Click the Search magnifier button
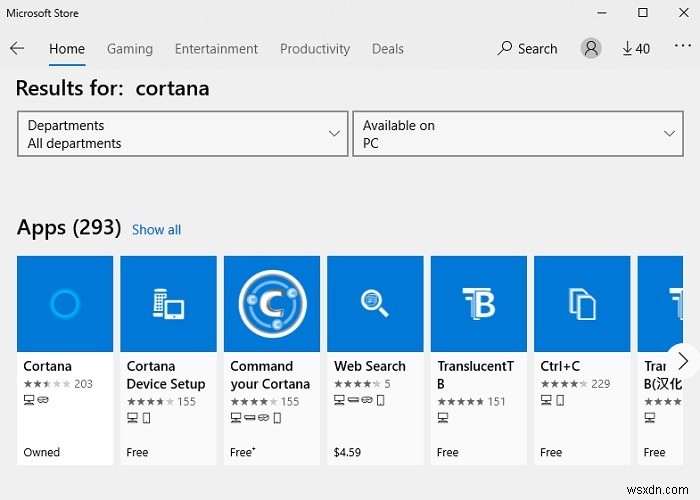Screen dimensions: 700x500 point(528,48)
